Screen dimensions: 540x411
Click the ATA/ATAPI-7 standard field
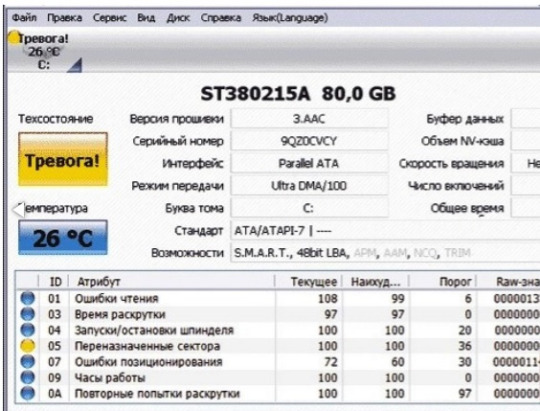[385, 231]
